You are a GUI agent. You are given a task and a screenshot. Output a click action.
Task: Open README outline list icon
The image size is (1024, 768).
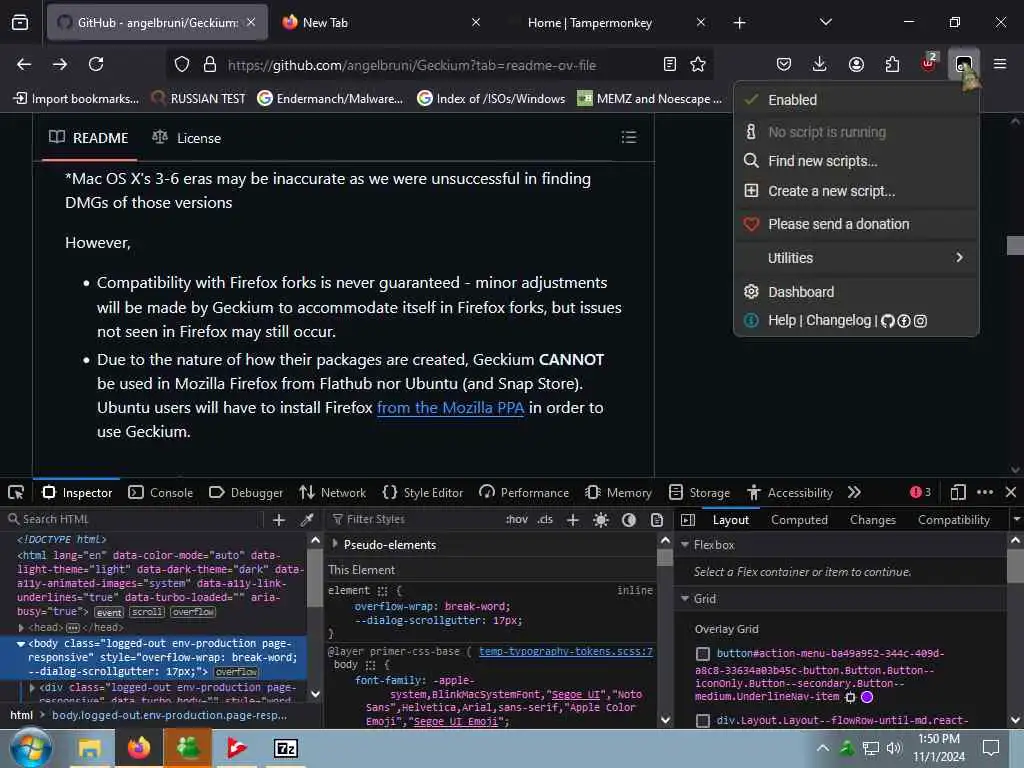click(x=628, y=137)
